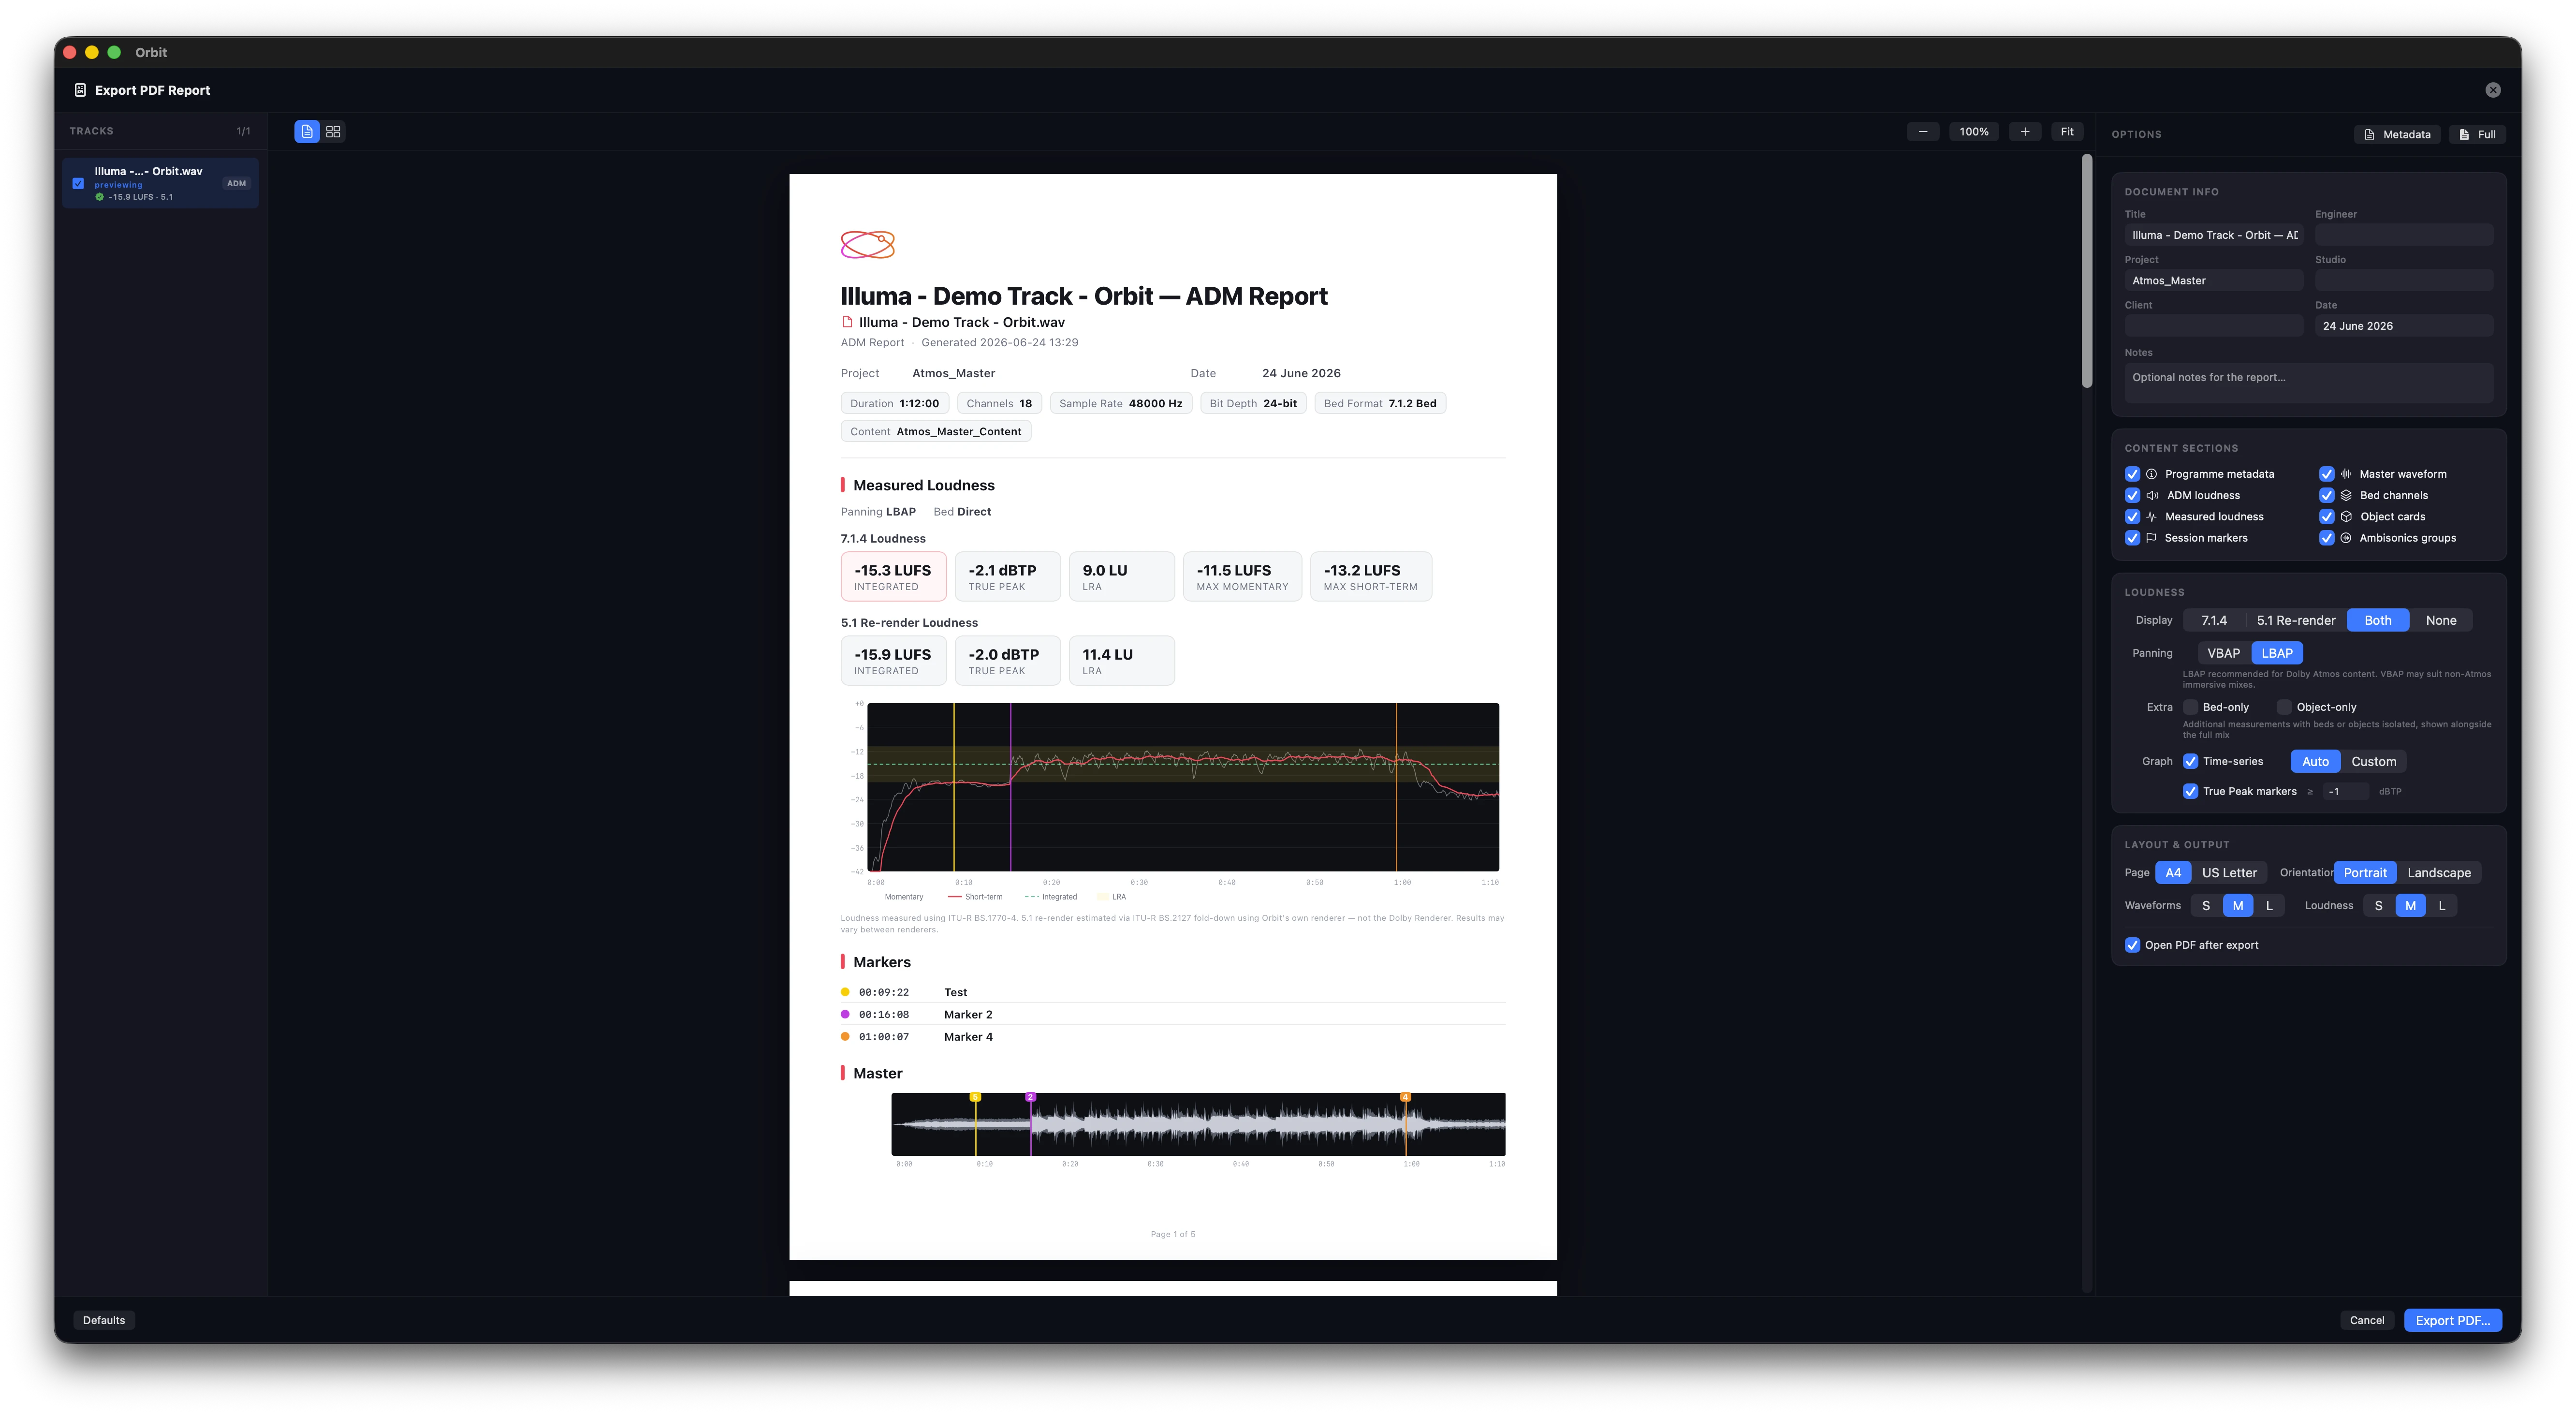The image size is (2576, 1415).
Task: Click the green status icon under Orbit.wav track
Action: pos(99,197)
